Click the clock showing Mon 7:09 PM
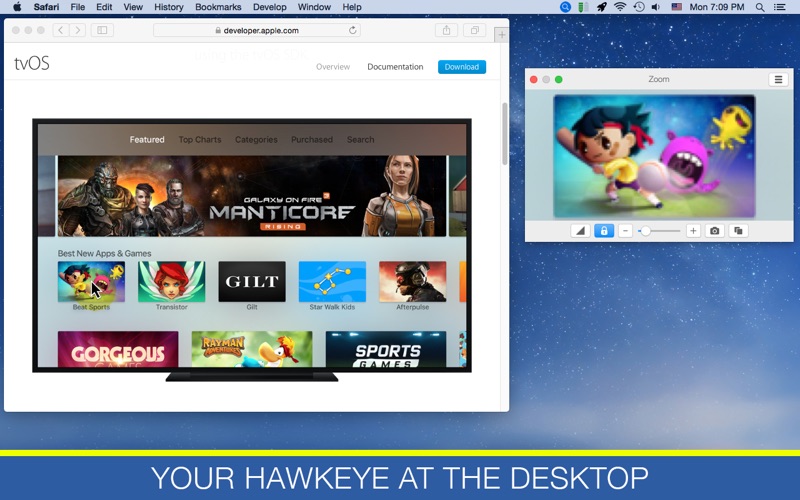Screen dimensions: 800x500 pos(716,7)
